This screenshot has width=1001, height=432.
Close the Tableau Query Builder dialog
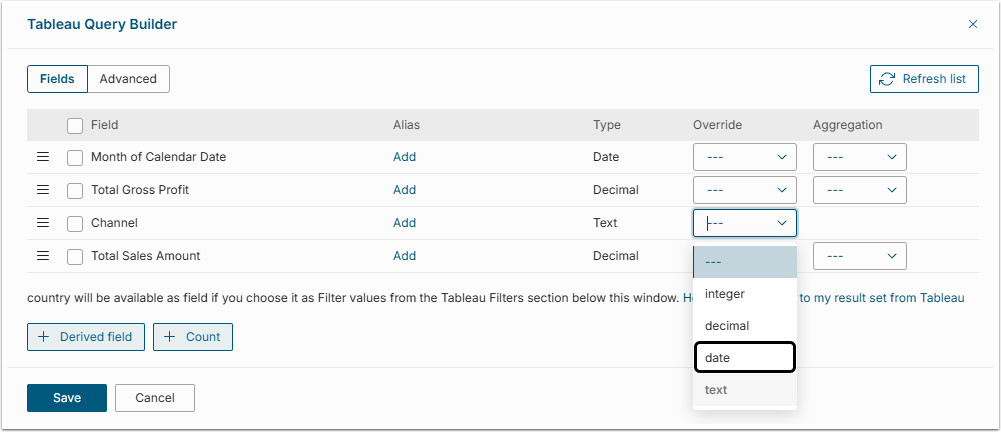pyautogui.click(x=973, y=24)
